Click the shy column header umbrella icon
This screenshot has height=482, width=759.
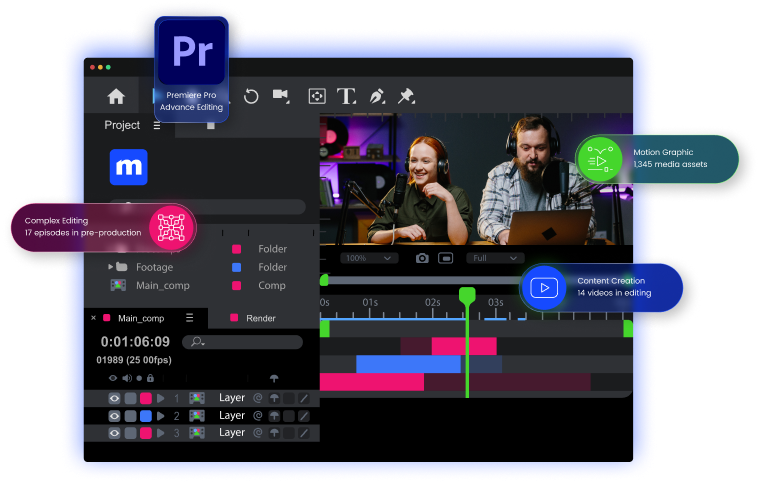[274, 378]
